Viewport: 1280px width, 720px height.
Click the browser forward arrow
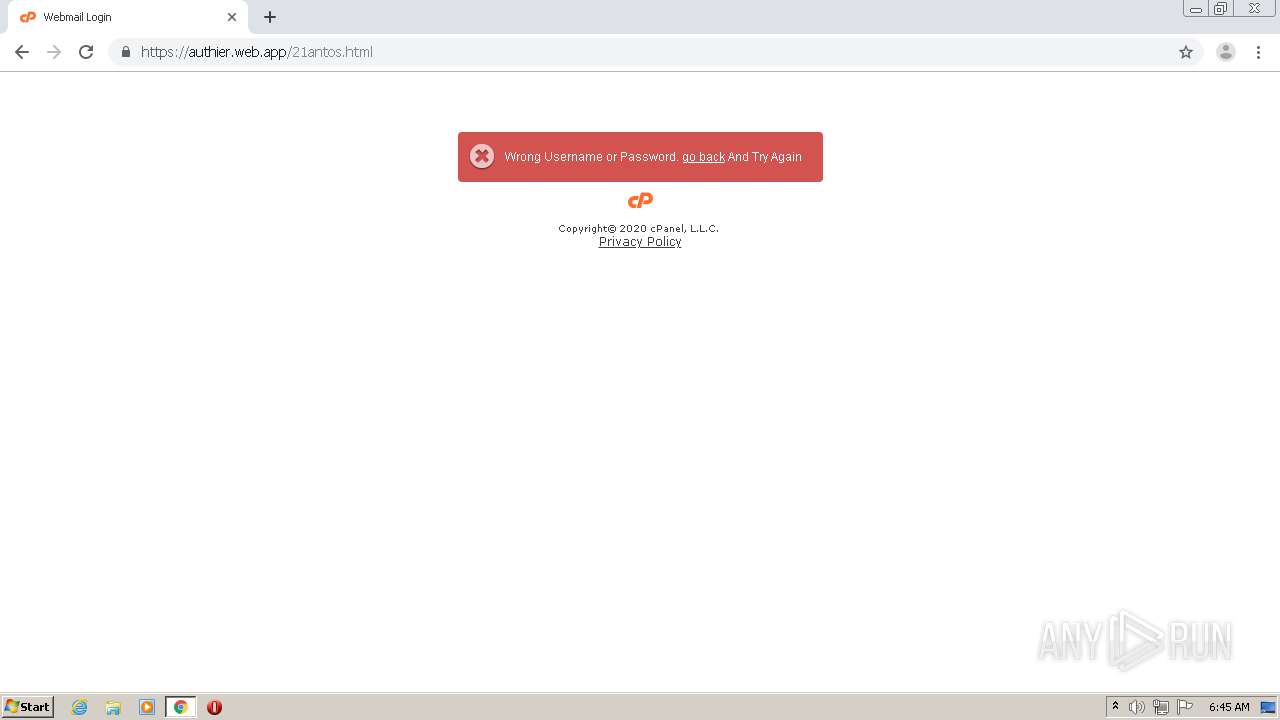pos(54,52)
